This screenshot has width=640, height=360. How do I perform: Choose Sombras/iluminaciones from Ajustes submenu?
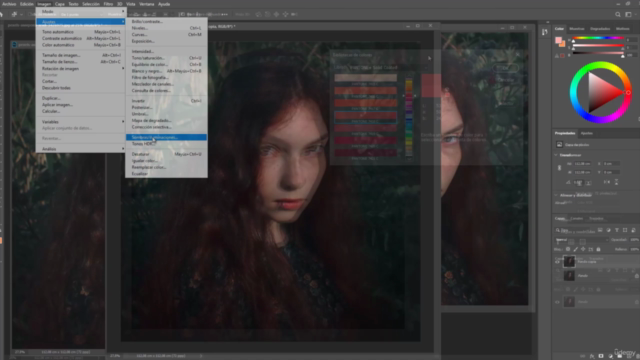coord(167,137)
